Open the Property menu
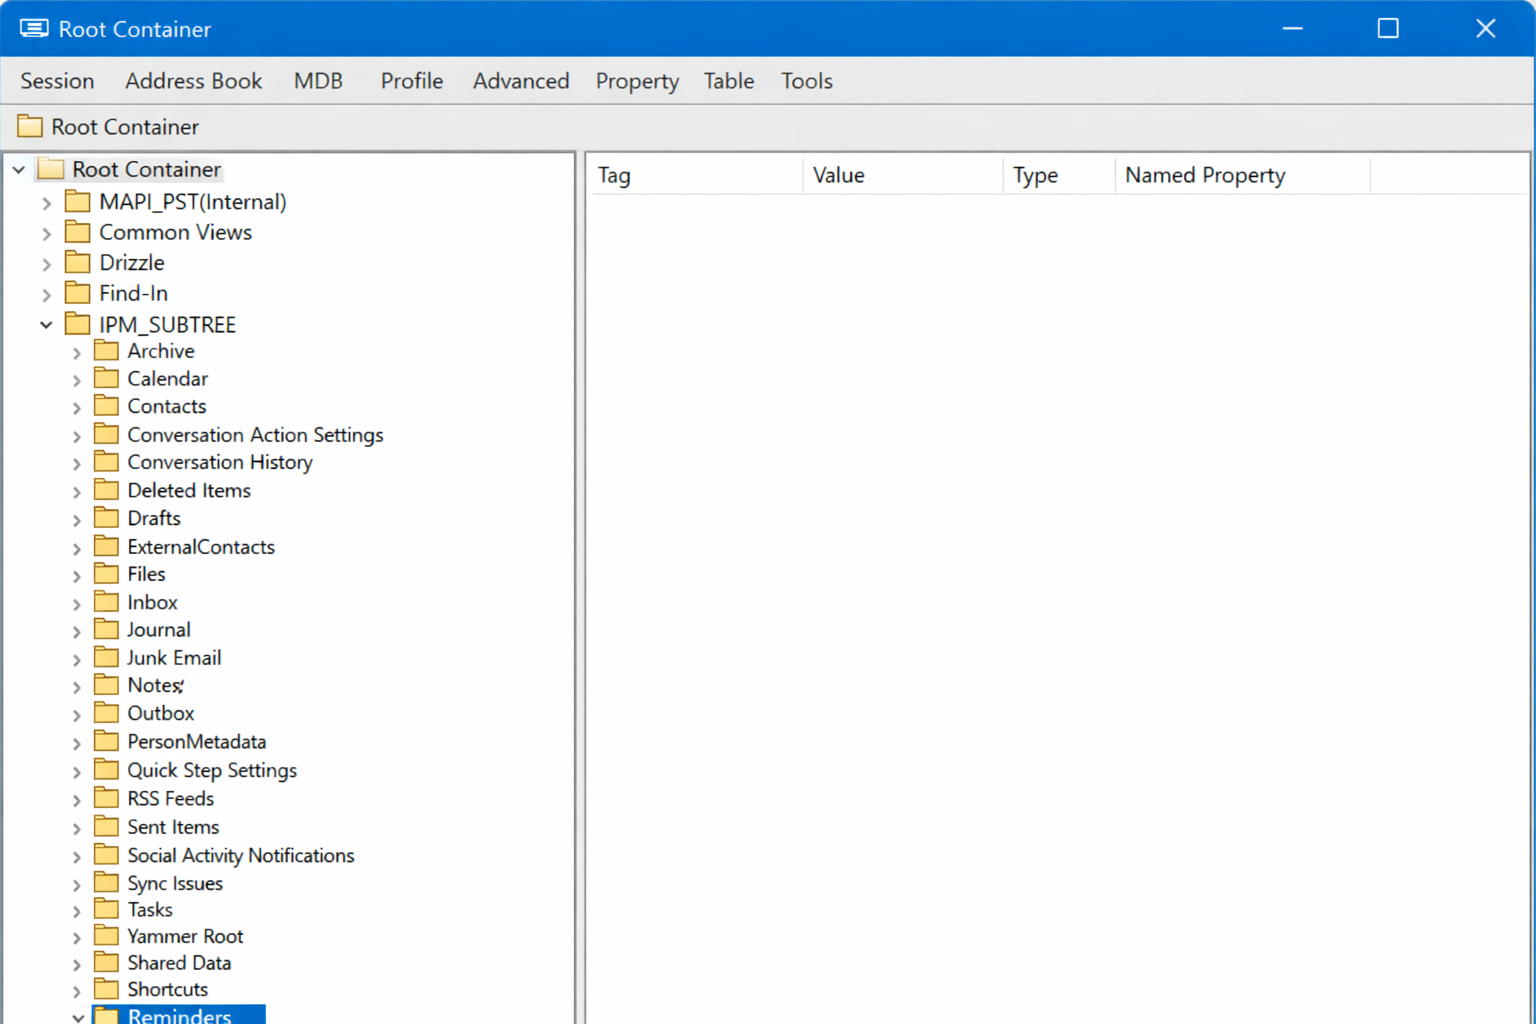Viewport: 1536px width, 1024px height. pyautogui.click(x=636, y=81)
